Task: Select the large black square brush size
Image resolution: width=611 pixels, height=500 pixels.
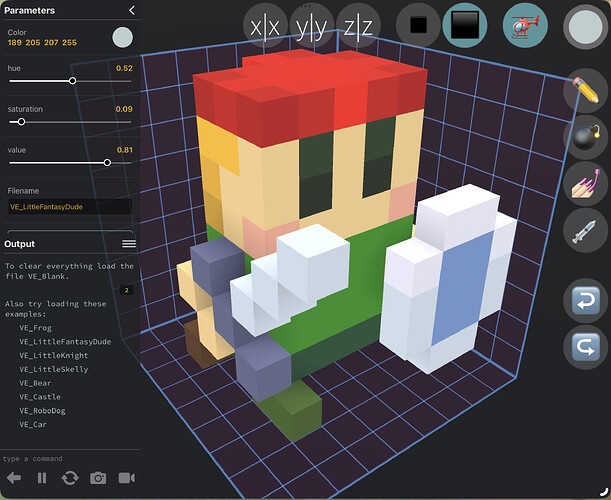Action: click(x=464, y=26)
